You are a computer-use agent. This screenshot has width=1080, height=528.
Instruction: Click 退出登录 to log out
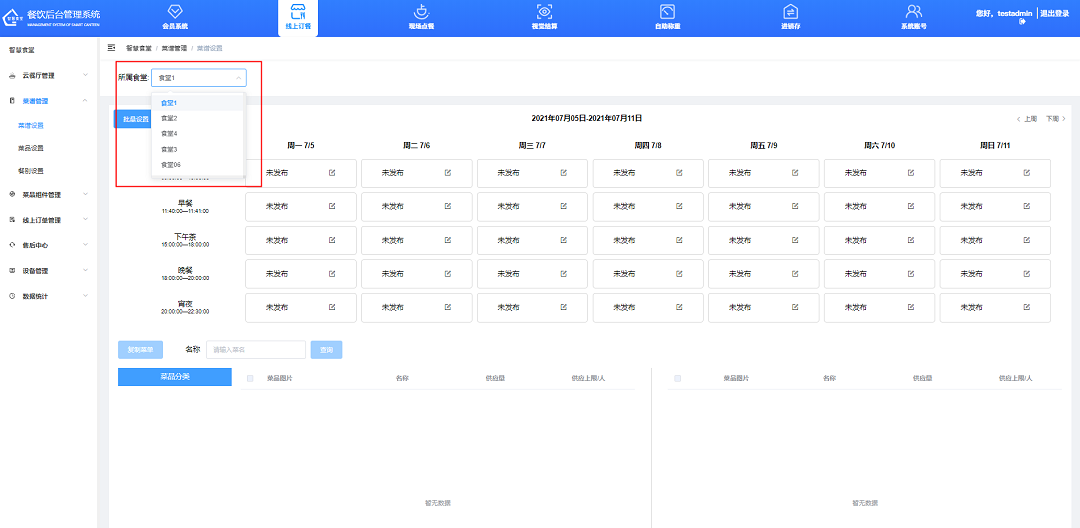point(1054,13)
